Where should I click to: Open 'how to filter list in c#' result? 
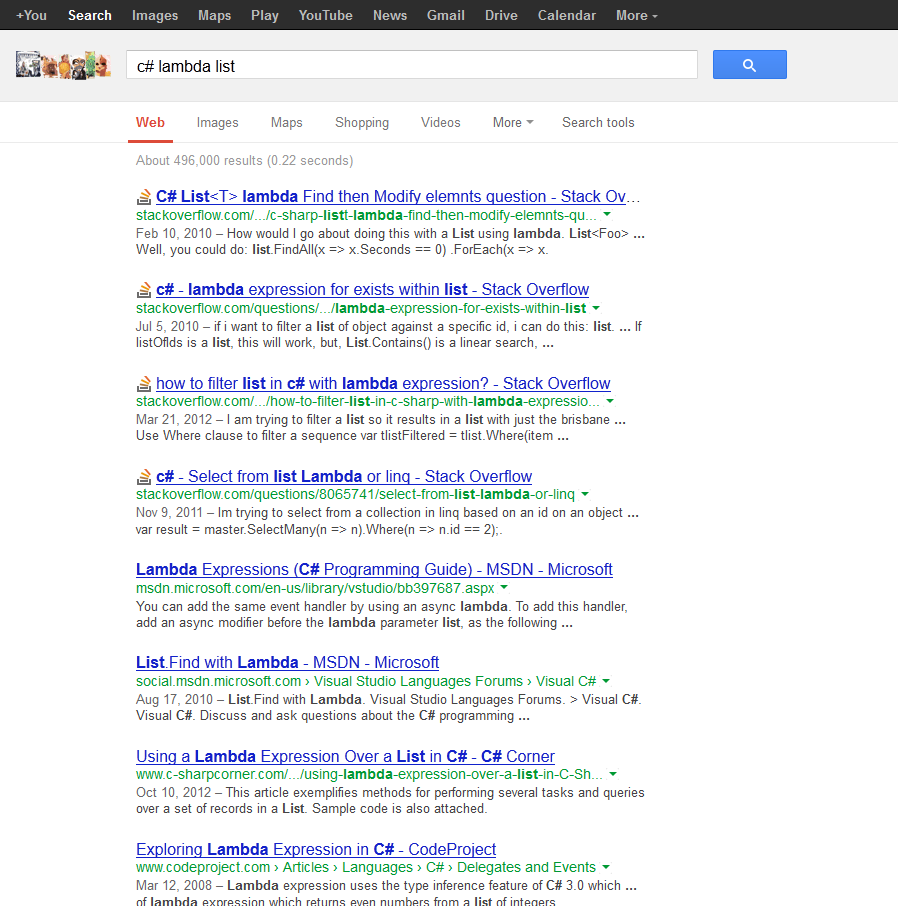click(383, 383)
